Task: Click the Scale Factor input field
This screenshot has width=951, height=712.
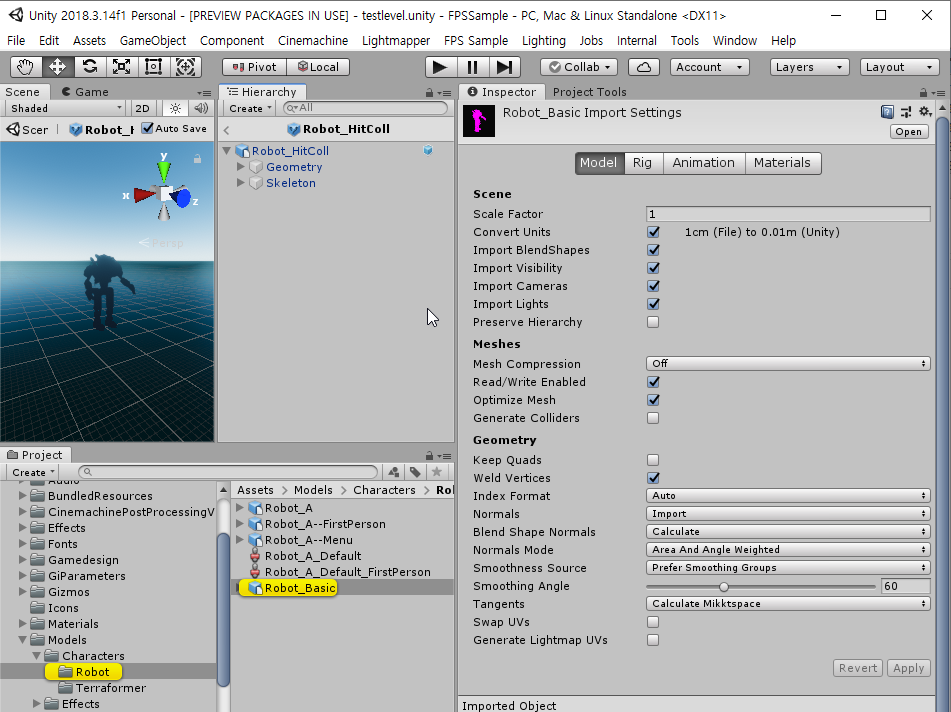Action: pyautogui.click(x=788, y=214)
